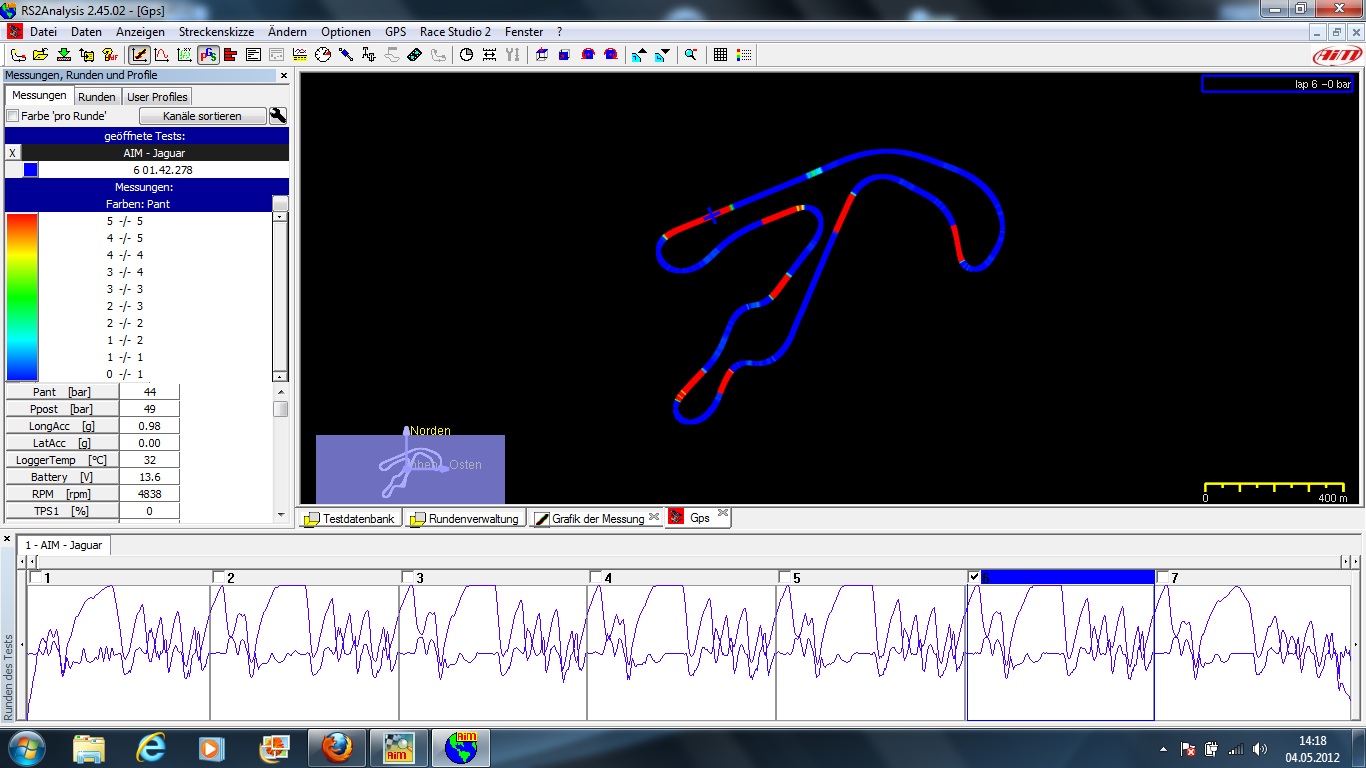Screen dimensions: 1366x768
Task: Click the Pant [bar] channel button
Action: (62, 392)
